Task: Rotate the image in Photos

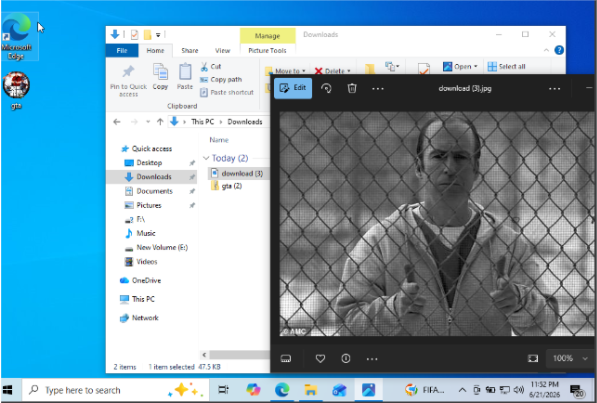Action: (x=326, y=88)
